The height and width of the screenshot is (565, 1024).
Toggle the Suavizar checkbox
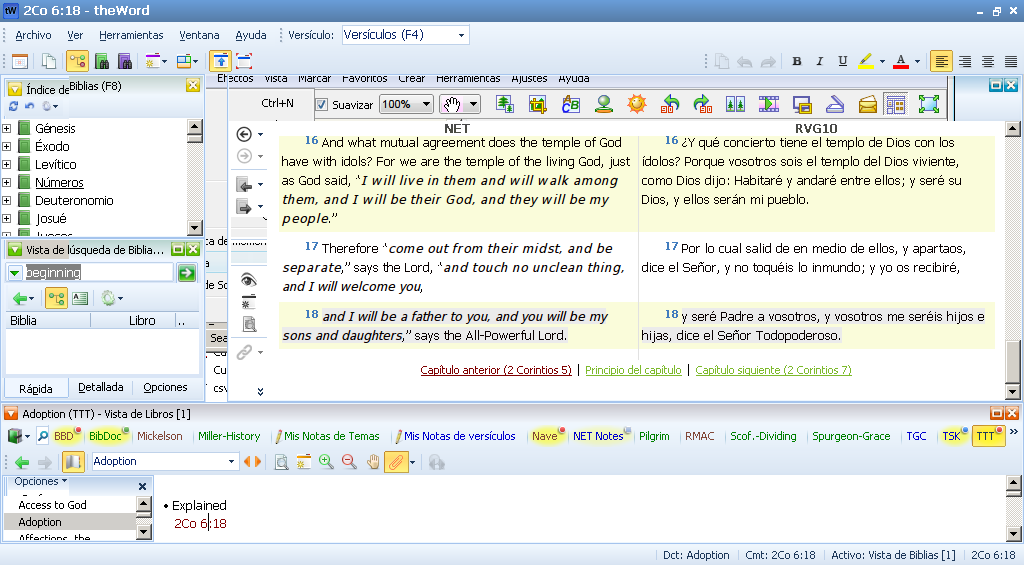tap(322, 104)
